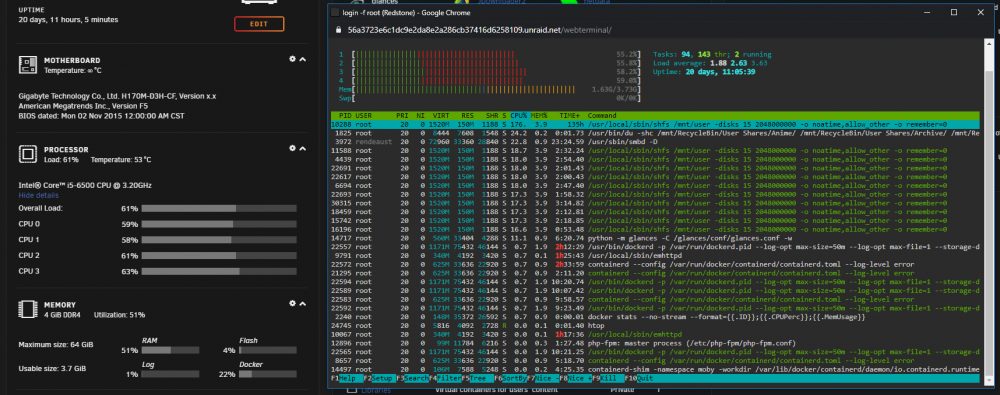Maximize the Chrome web terminal window
The image size is (1000, 395).
point(954,12)
